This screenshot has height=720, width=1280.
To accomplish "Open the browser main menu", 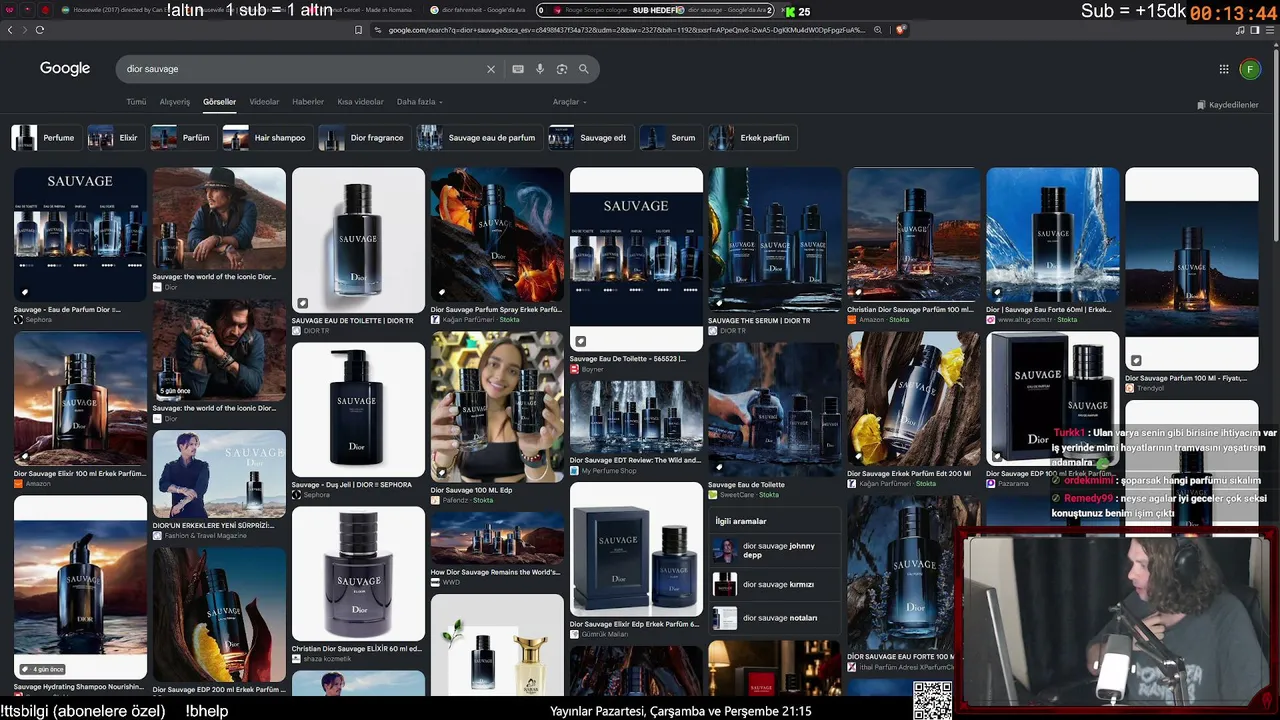I will point(1269,30).
